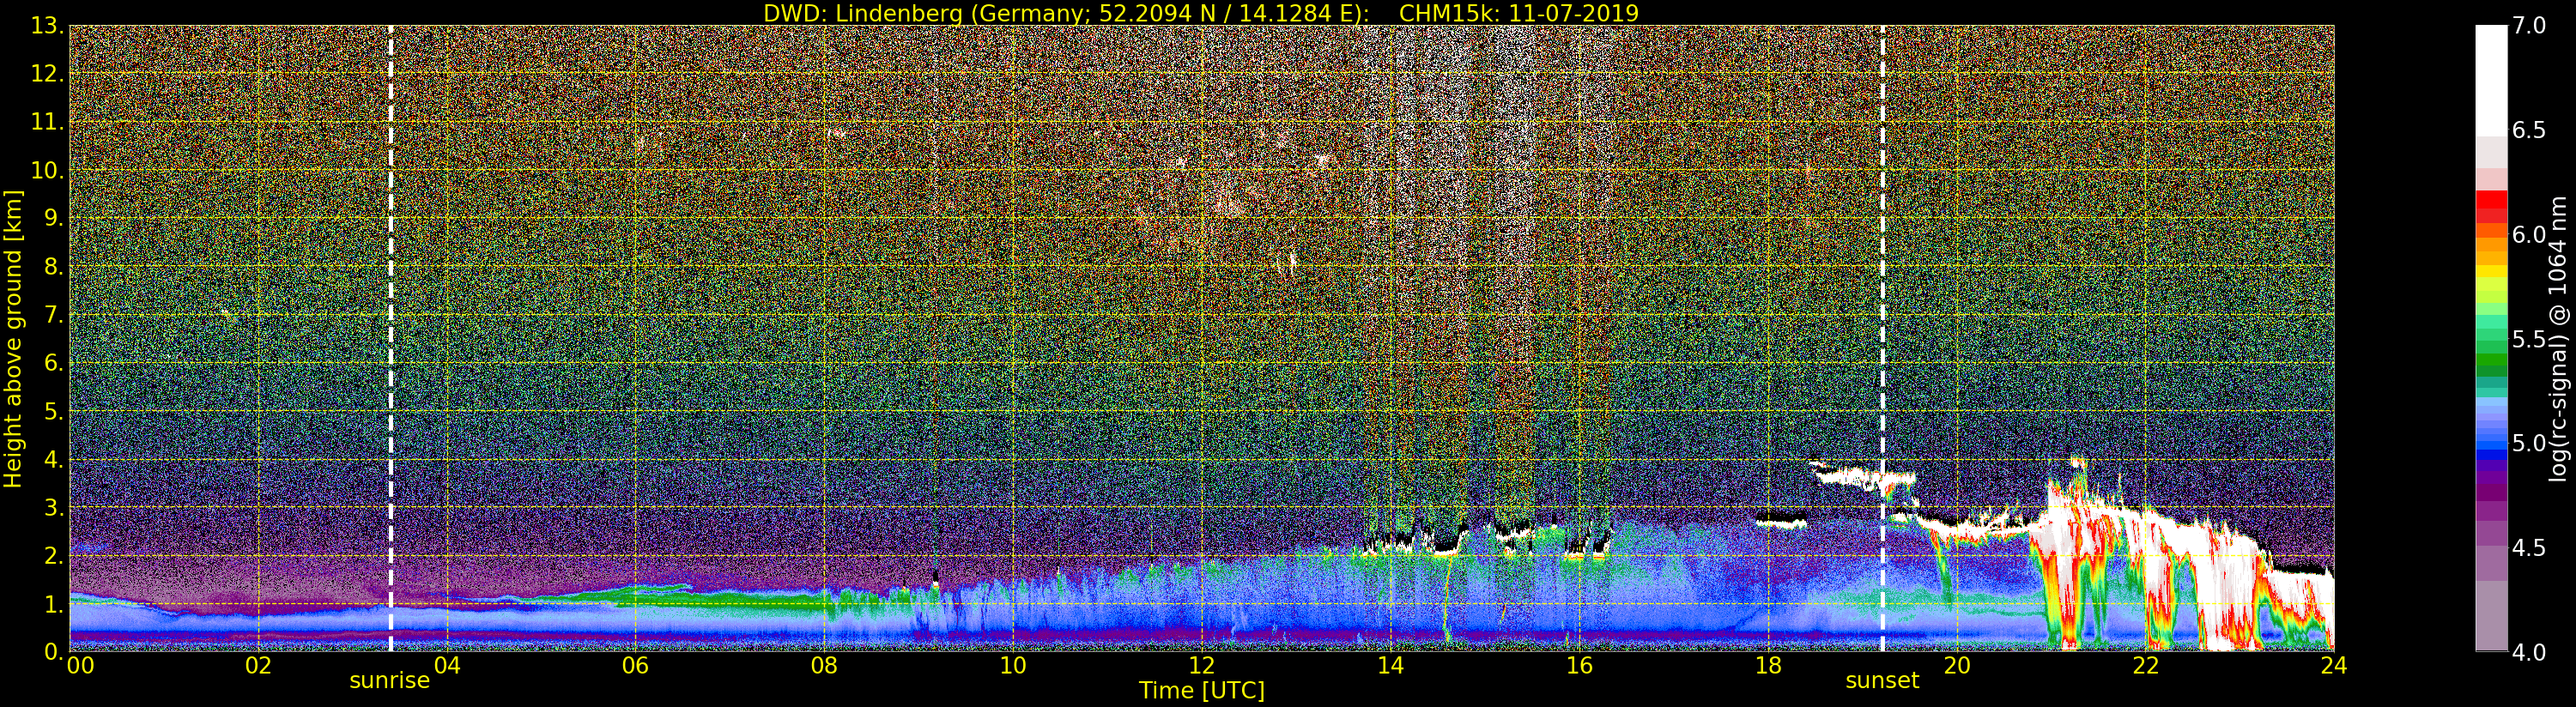Click the time tick label '12'
This screenshot has height=707, width=2576.
tap(1202, 666)
